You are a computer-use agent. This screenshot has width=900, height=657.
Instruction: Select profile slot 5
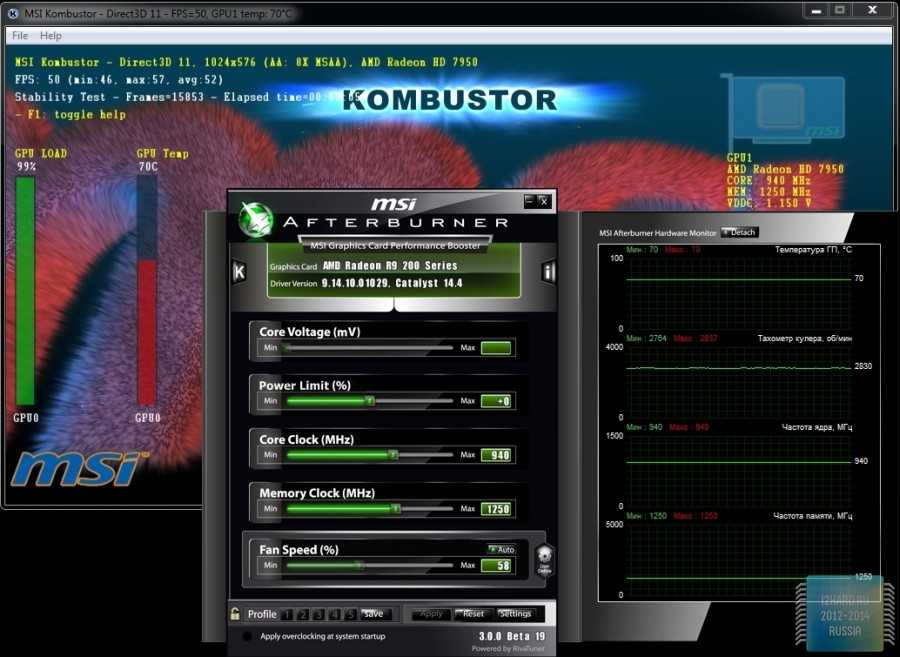click(351, 614)
